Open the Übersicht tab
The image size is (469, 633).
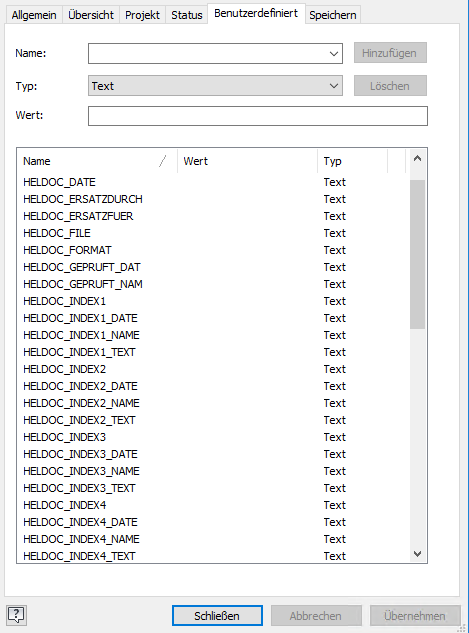click(x=91, y=15)
